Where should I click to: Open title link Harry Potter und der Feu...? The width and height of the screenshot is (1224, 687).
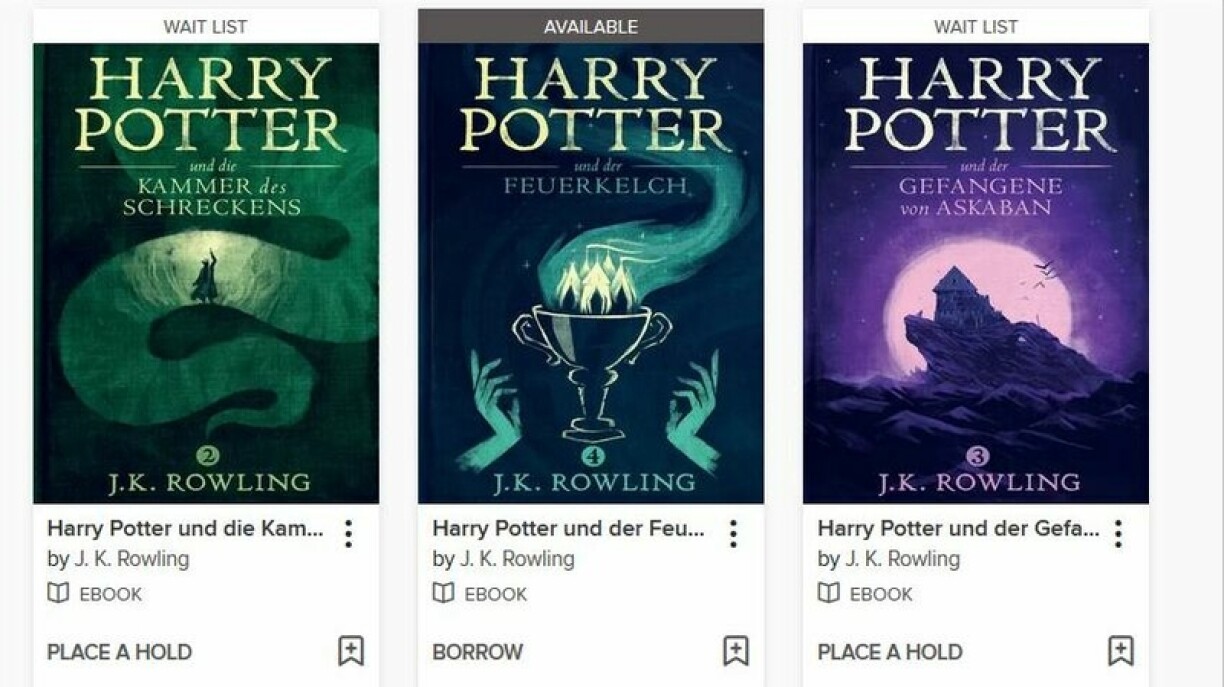point(568,529)
